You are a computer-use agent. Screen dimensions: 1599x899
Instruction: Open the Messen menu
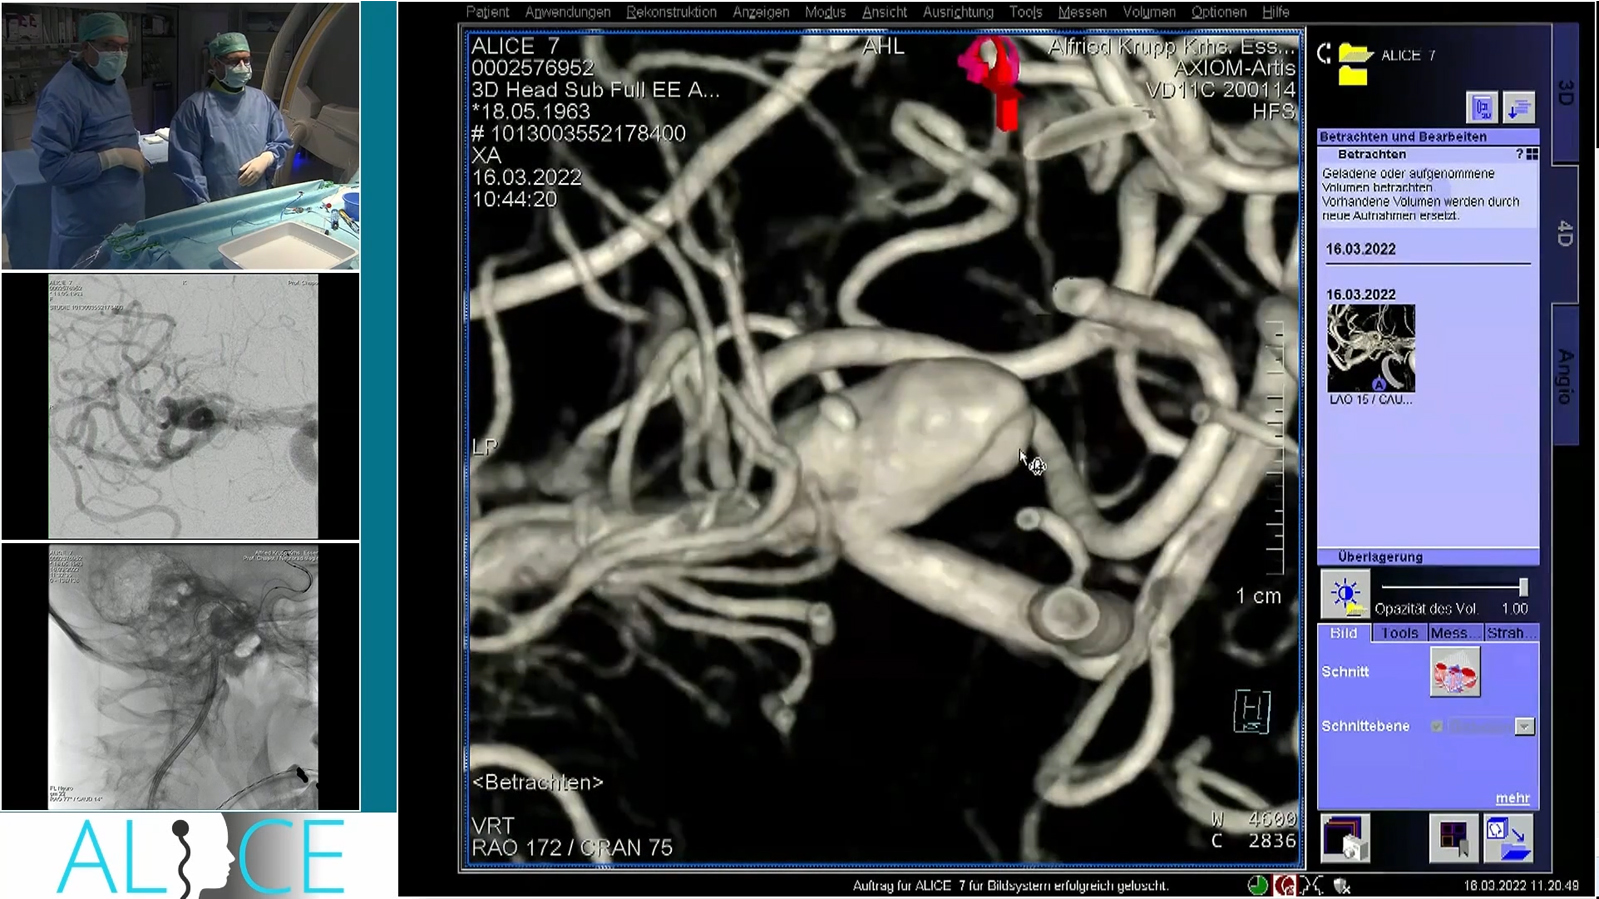(1081, 12)
